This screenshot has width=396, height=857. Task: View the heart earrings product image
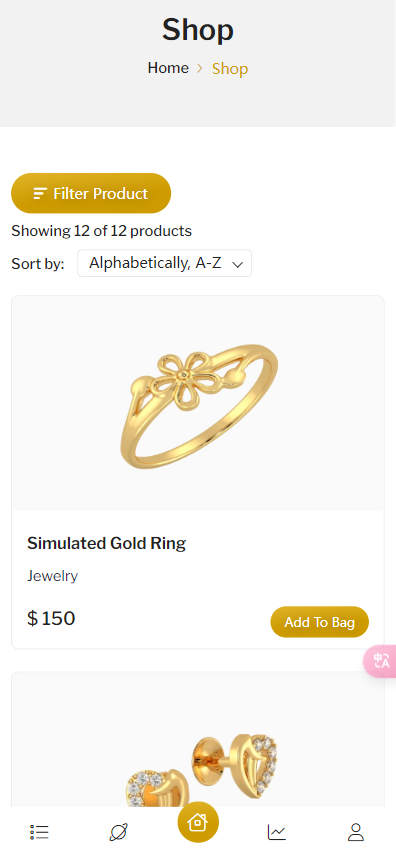pyautogui.click(x=198, y=739)
